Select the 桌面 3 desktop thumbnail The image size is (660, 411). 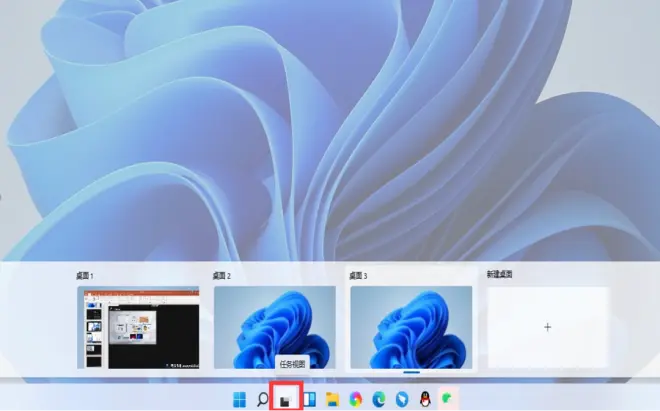(411, 327)
